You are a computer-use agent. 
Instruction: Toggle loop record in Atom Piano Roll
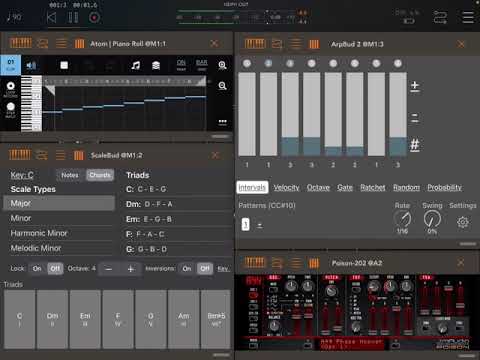pyautogui.click(x=11, y=89)
